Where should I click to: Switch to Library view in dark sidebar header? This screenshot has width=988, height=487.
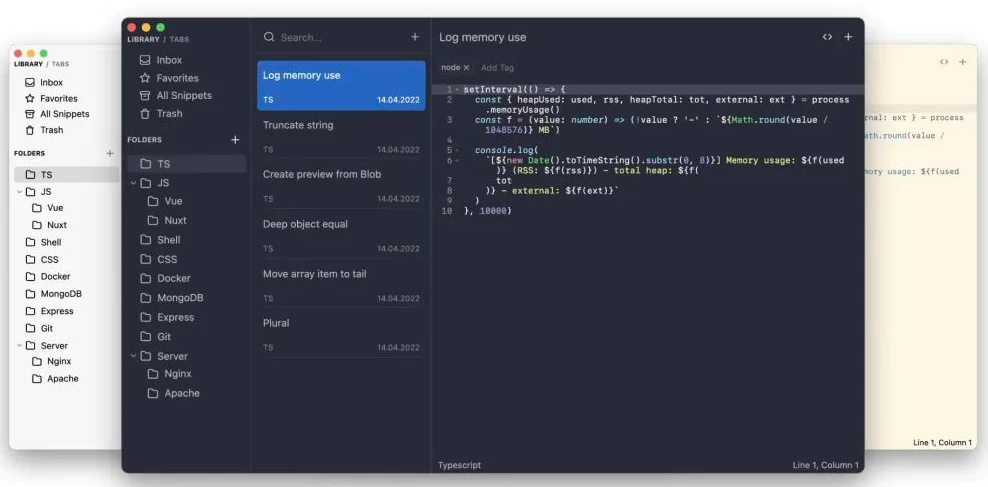pos(143,40)
